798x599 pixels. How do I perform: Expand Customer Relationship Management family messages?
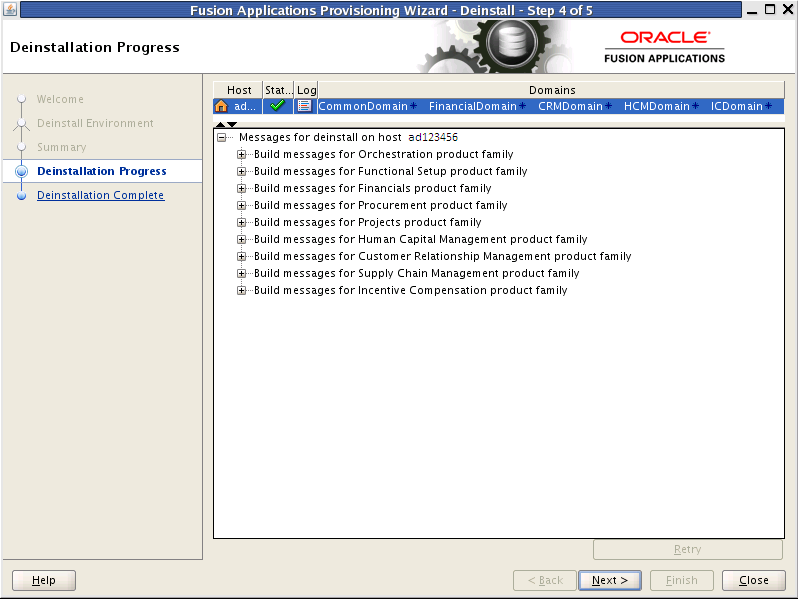click(242, 256)
